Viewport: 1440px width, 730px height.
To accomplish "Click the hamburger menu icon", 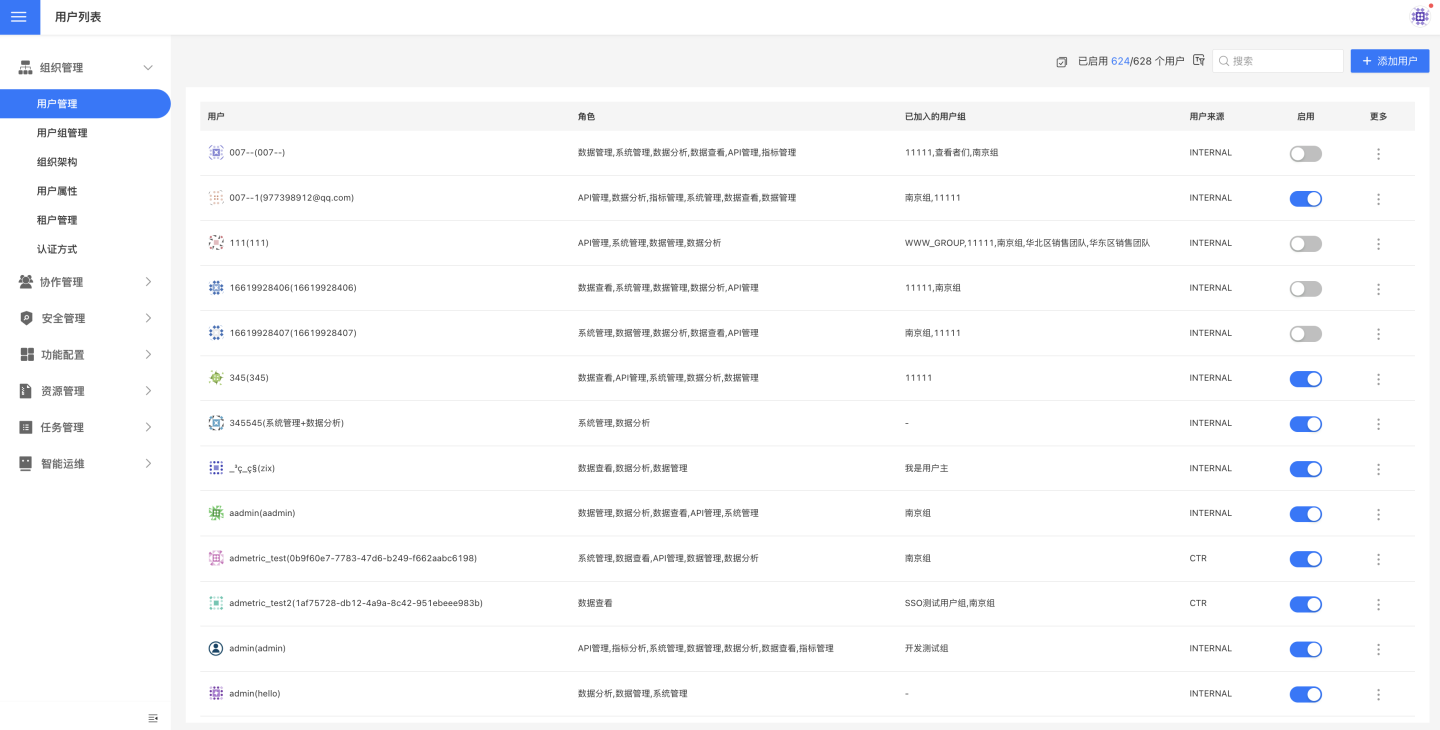I will 19,17.
